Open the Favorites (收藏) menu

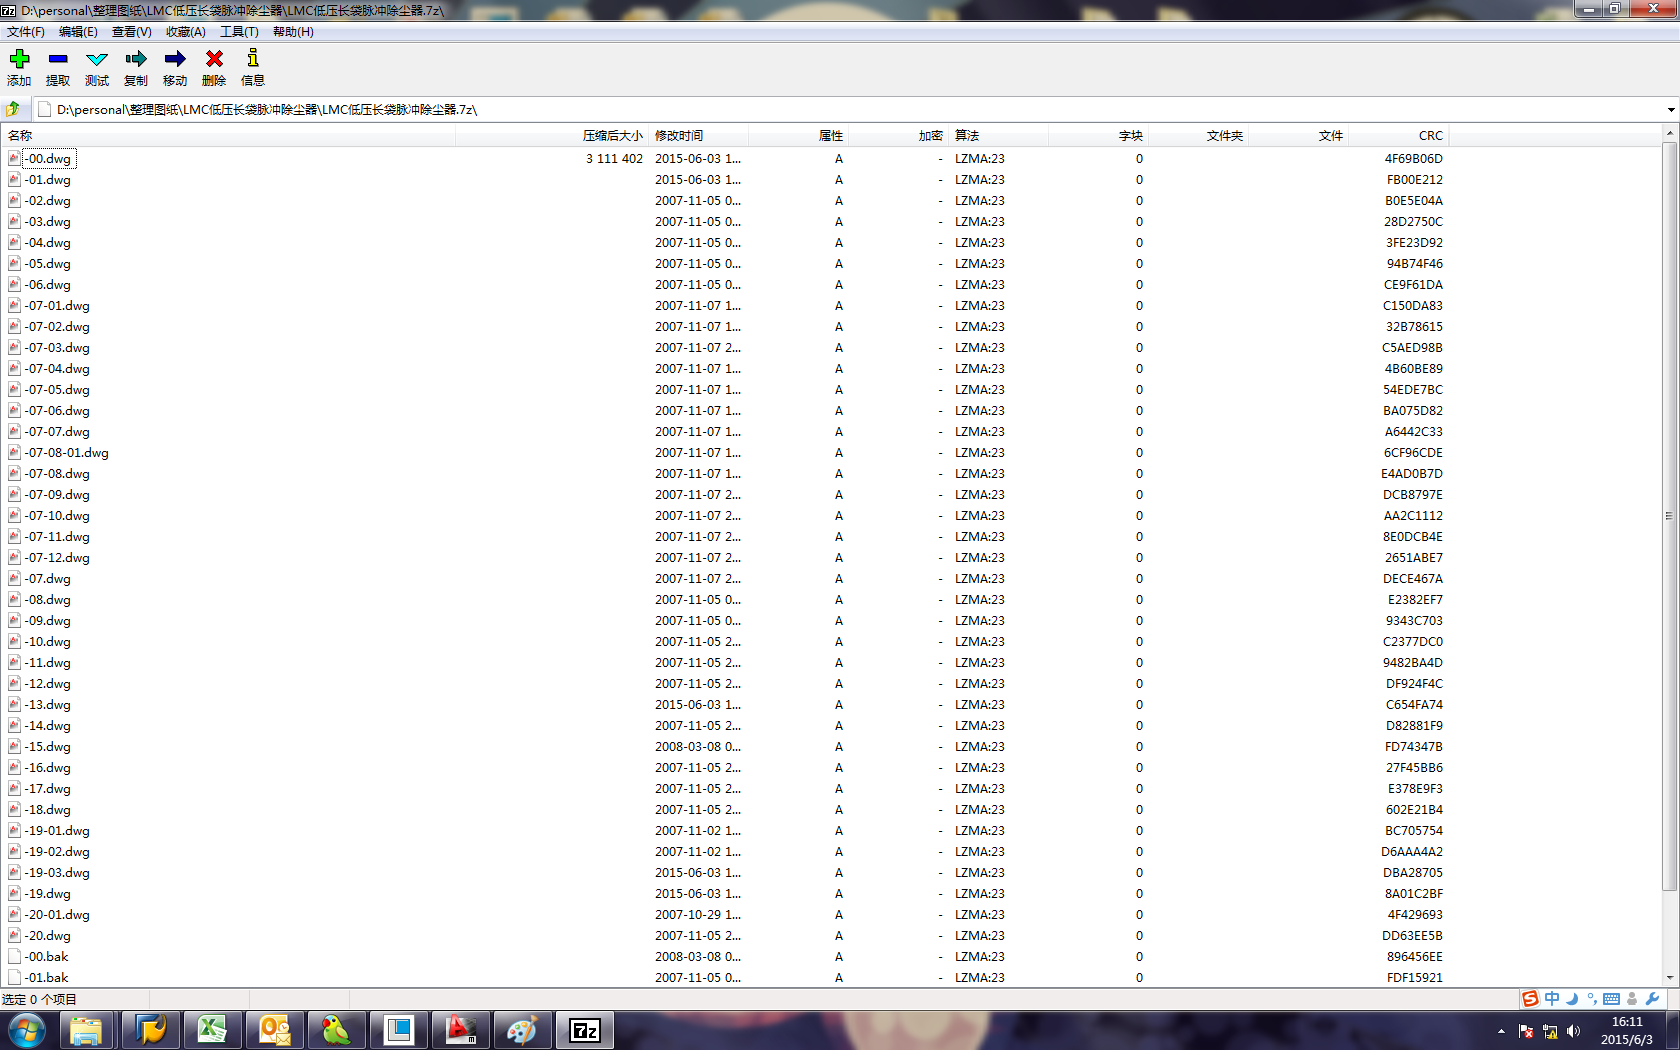pyautogui.click(x=186, y=32)
